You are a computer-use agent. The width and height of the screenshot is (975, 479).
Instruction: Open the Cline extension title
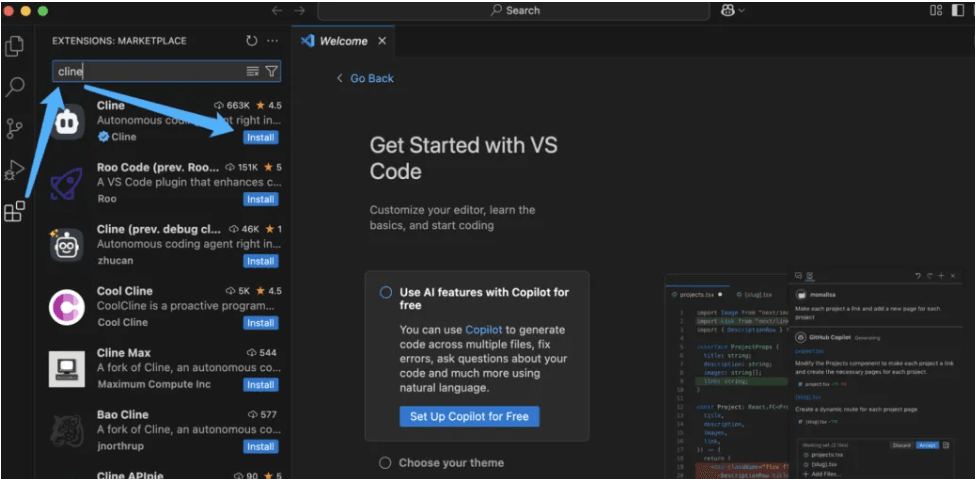[111, 106]
